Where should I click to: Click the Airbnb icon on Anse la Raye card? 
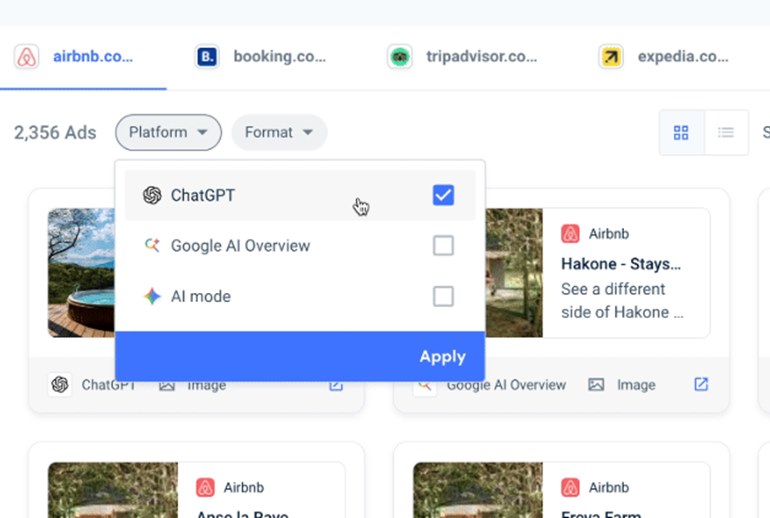click(x=205, y=488)
